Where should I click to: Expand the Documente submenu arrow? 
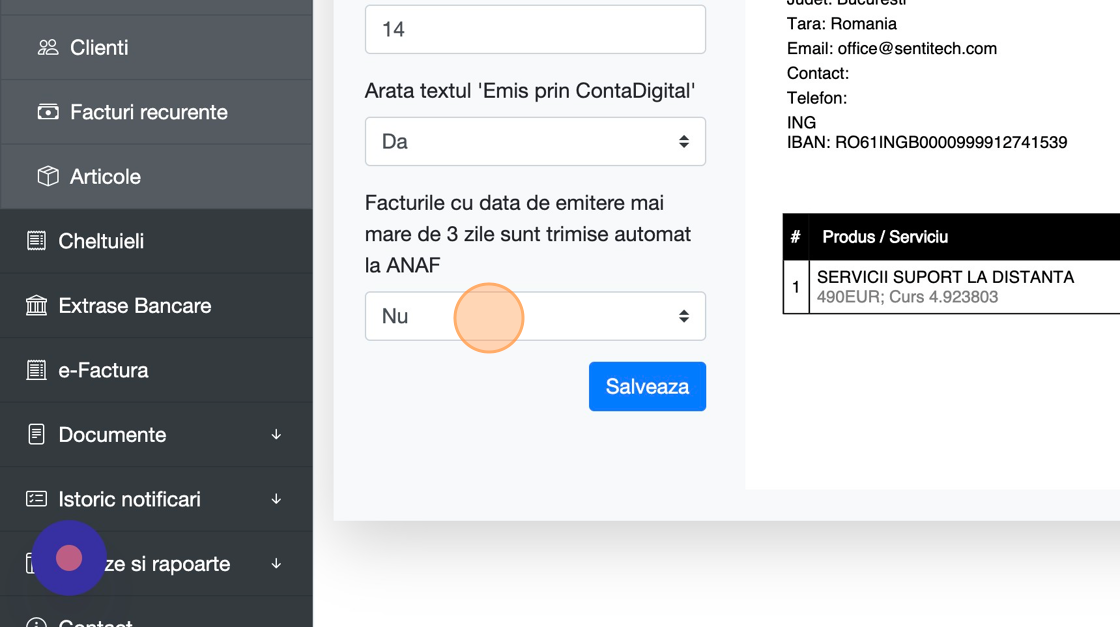pos(276,434)
